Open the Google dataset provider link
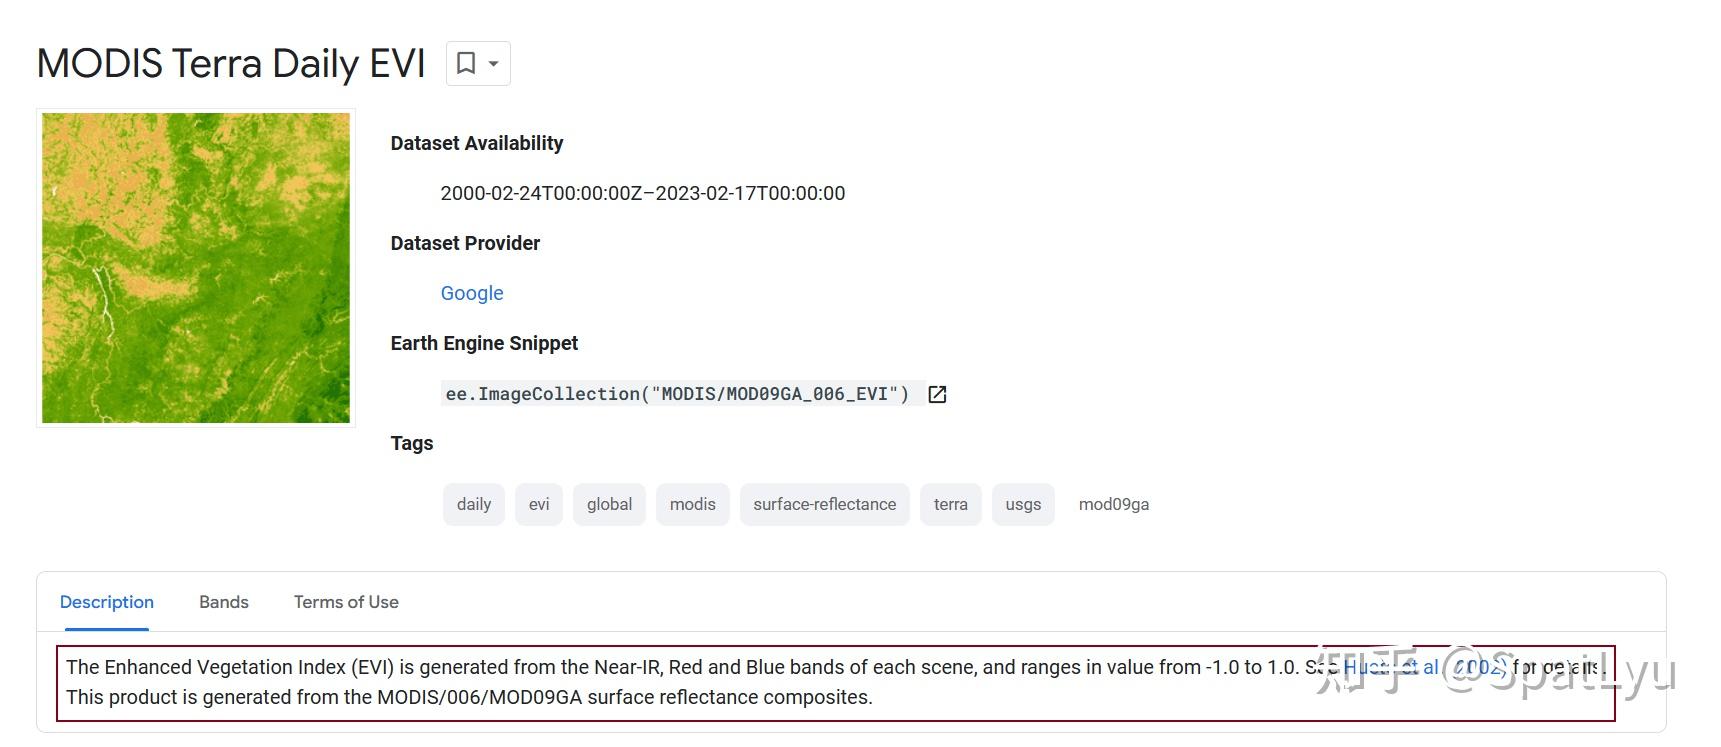Image resolution: width=1721 pixels, height=747 pixels. pos(472,293)
